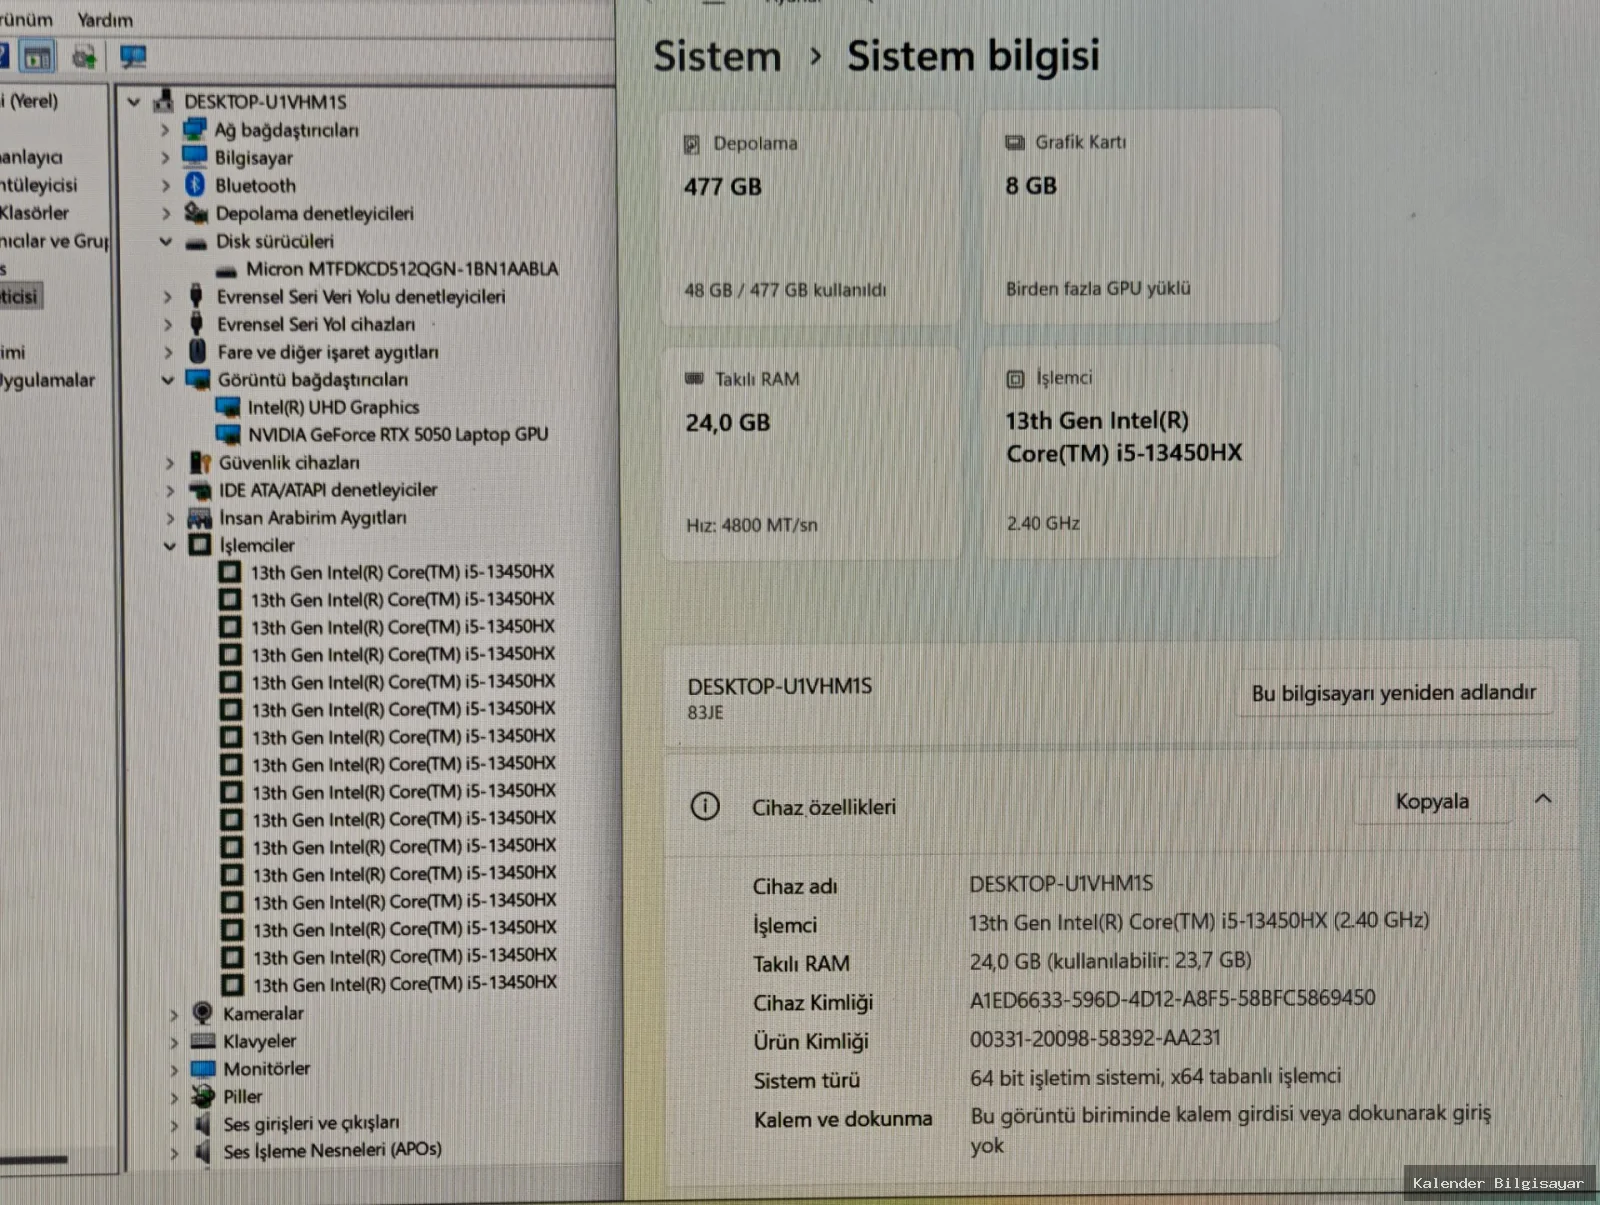
Task: Click the Ürün Kimliği value 00331-20098-58392-AA231
Action: tap(1095, 1038)
